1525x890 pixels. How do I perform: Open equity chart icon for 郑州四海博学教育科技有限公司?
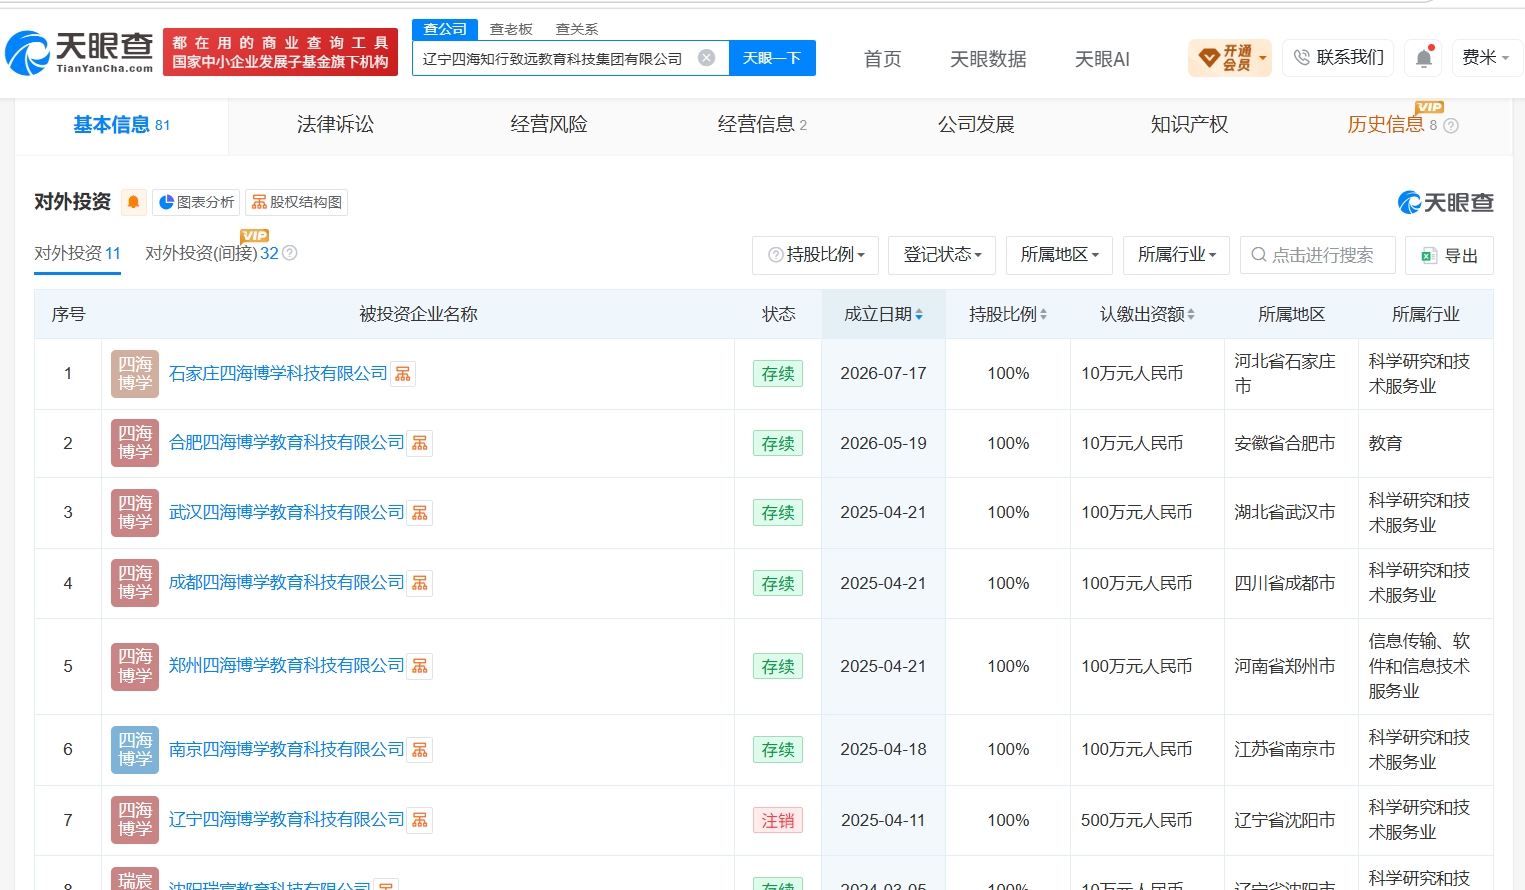(420, 666)
